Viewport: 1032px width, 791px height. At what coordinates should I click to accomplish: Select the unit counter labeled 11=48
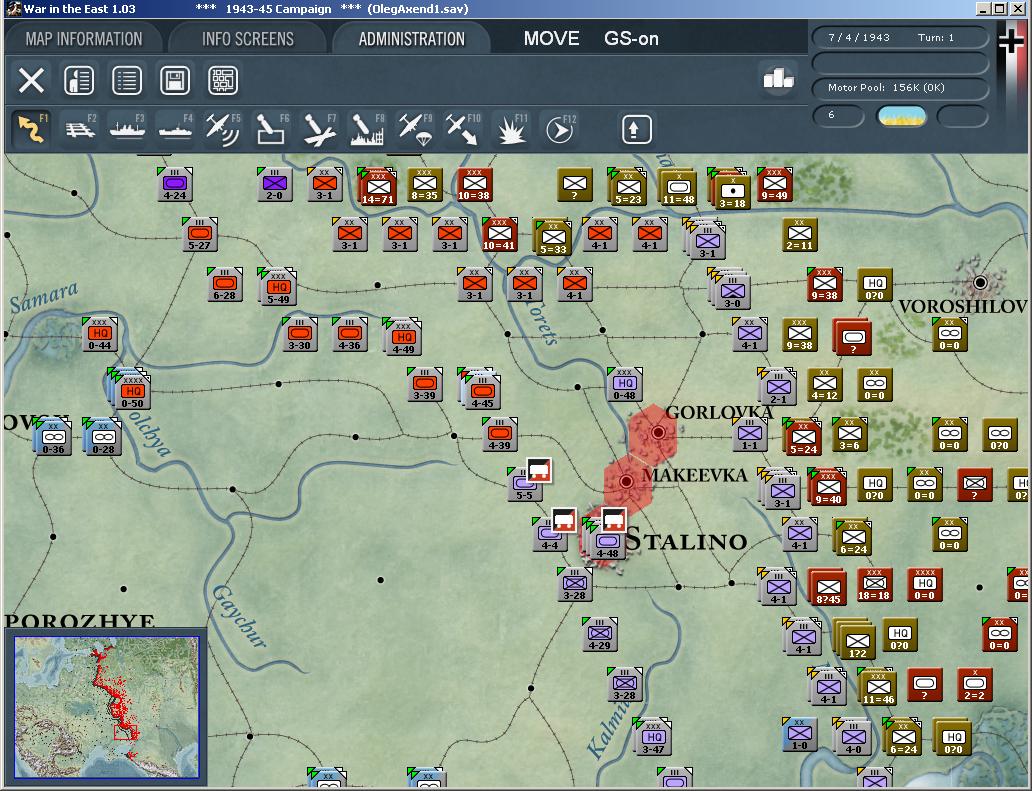(679, 186)
